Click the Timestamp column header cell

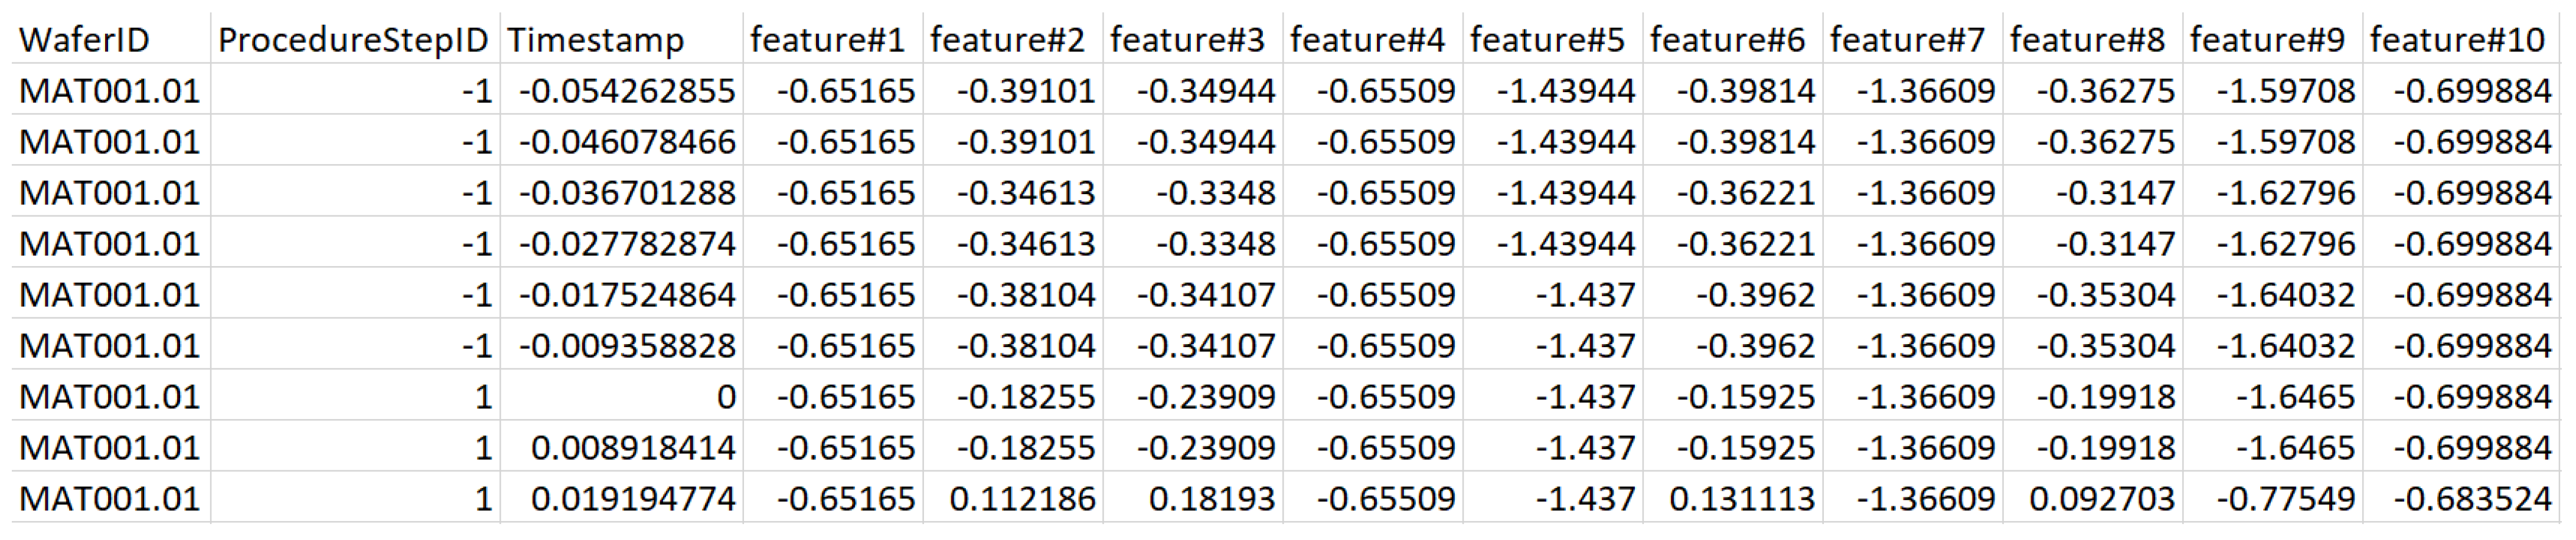[621, 40]
